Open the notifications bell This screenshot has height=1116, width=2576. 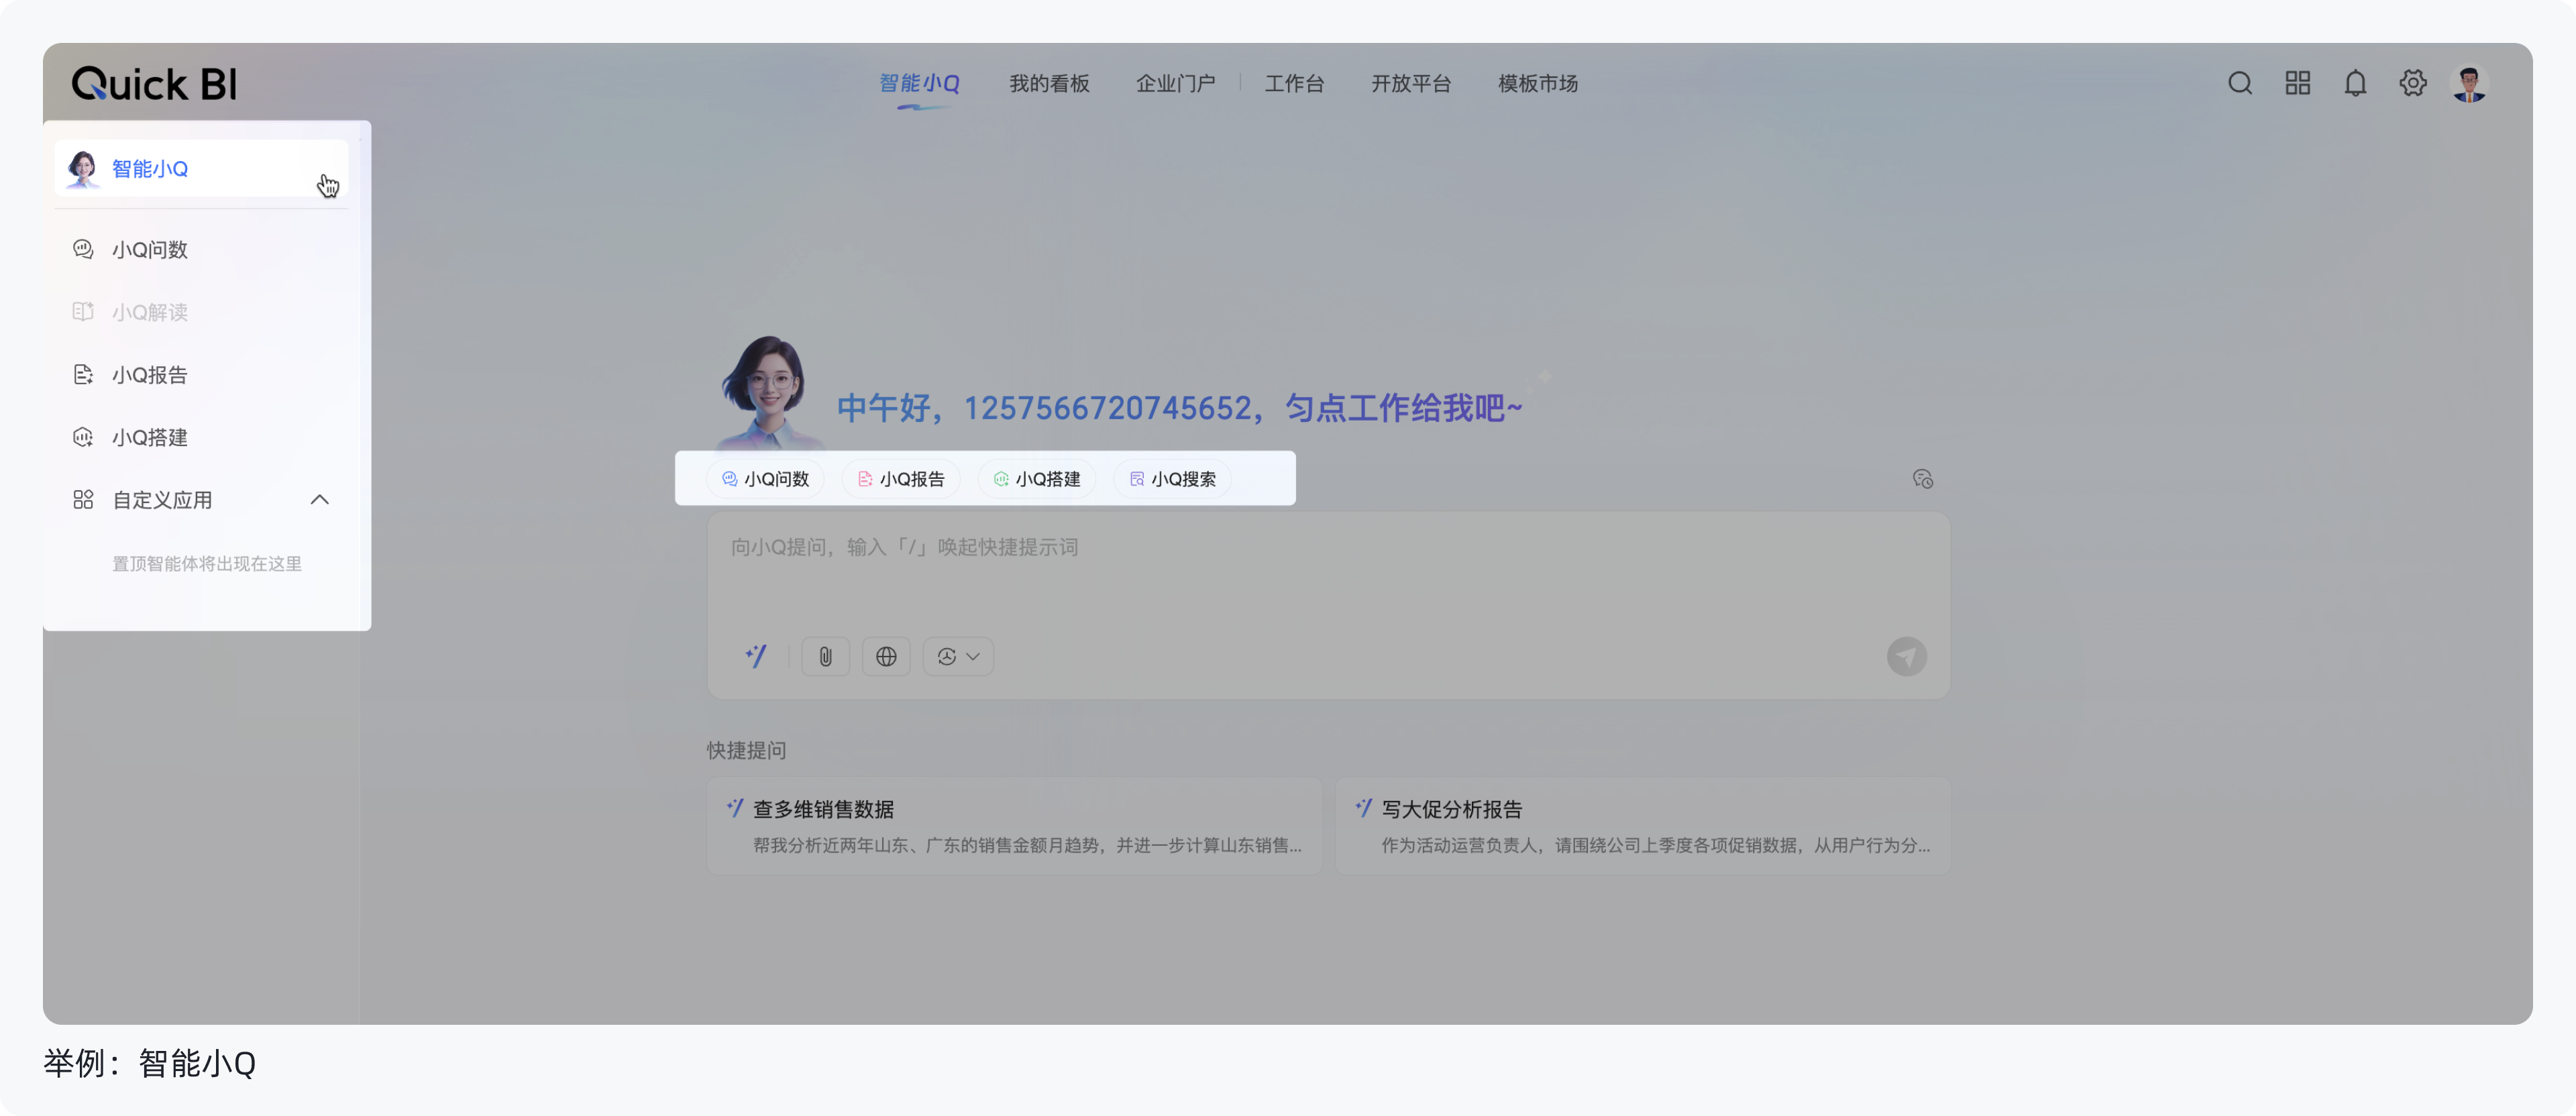coord(2355,83)
